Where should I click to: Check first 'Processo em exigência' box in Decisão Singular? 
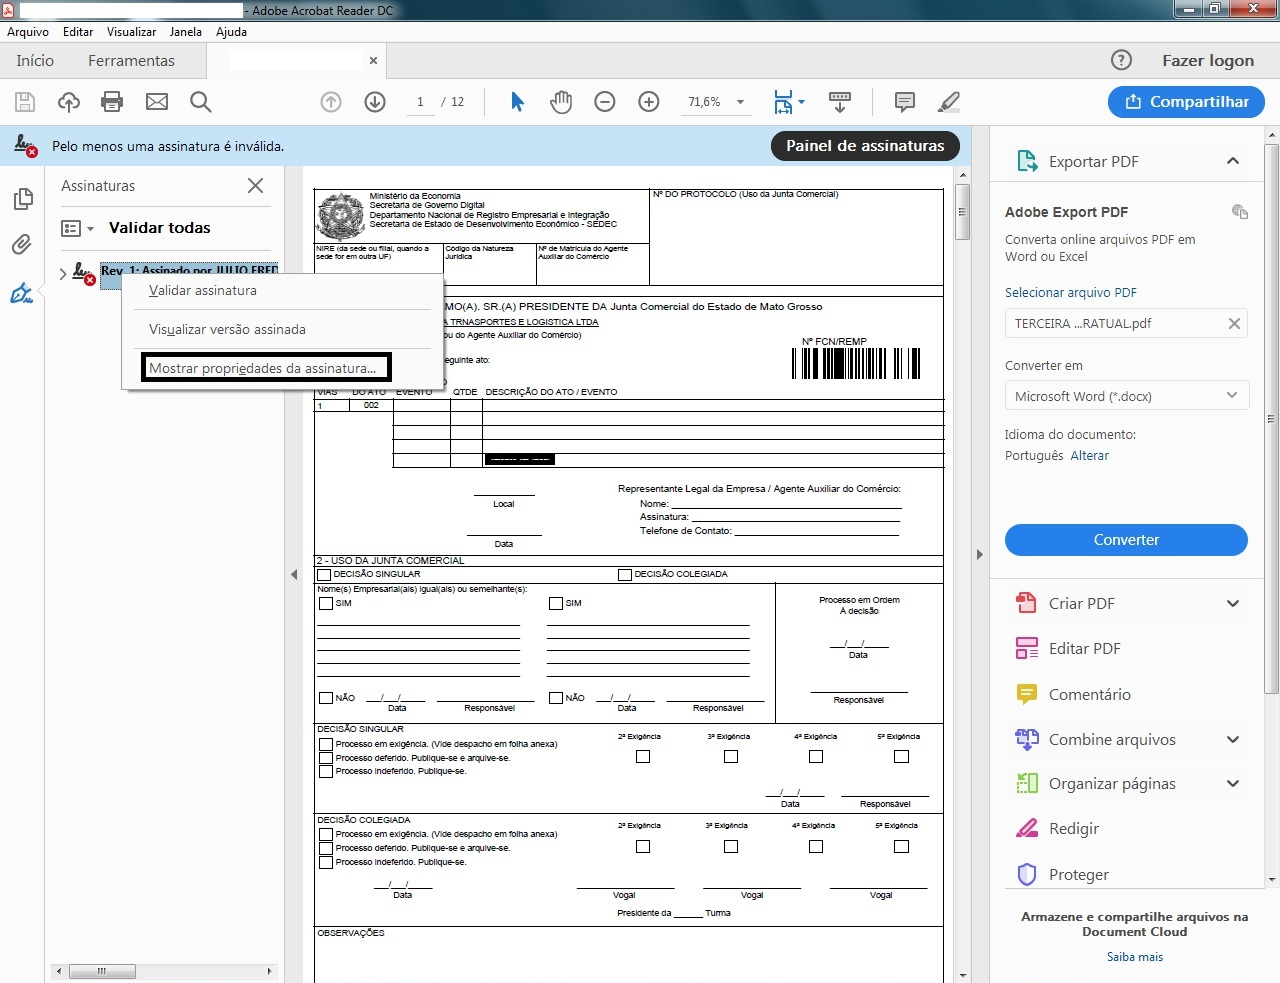click(326, 745)
